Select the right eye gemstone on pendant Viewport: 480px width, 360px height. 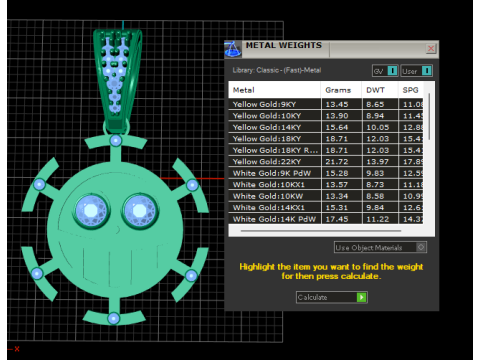click(x=140, y=211)
